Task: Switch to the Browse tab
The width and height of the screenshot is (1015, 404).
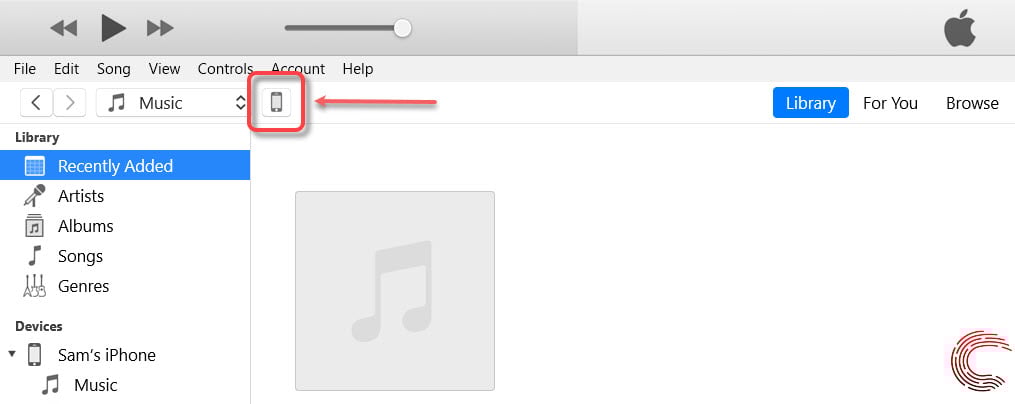Action: 972,103
